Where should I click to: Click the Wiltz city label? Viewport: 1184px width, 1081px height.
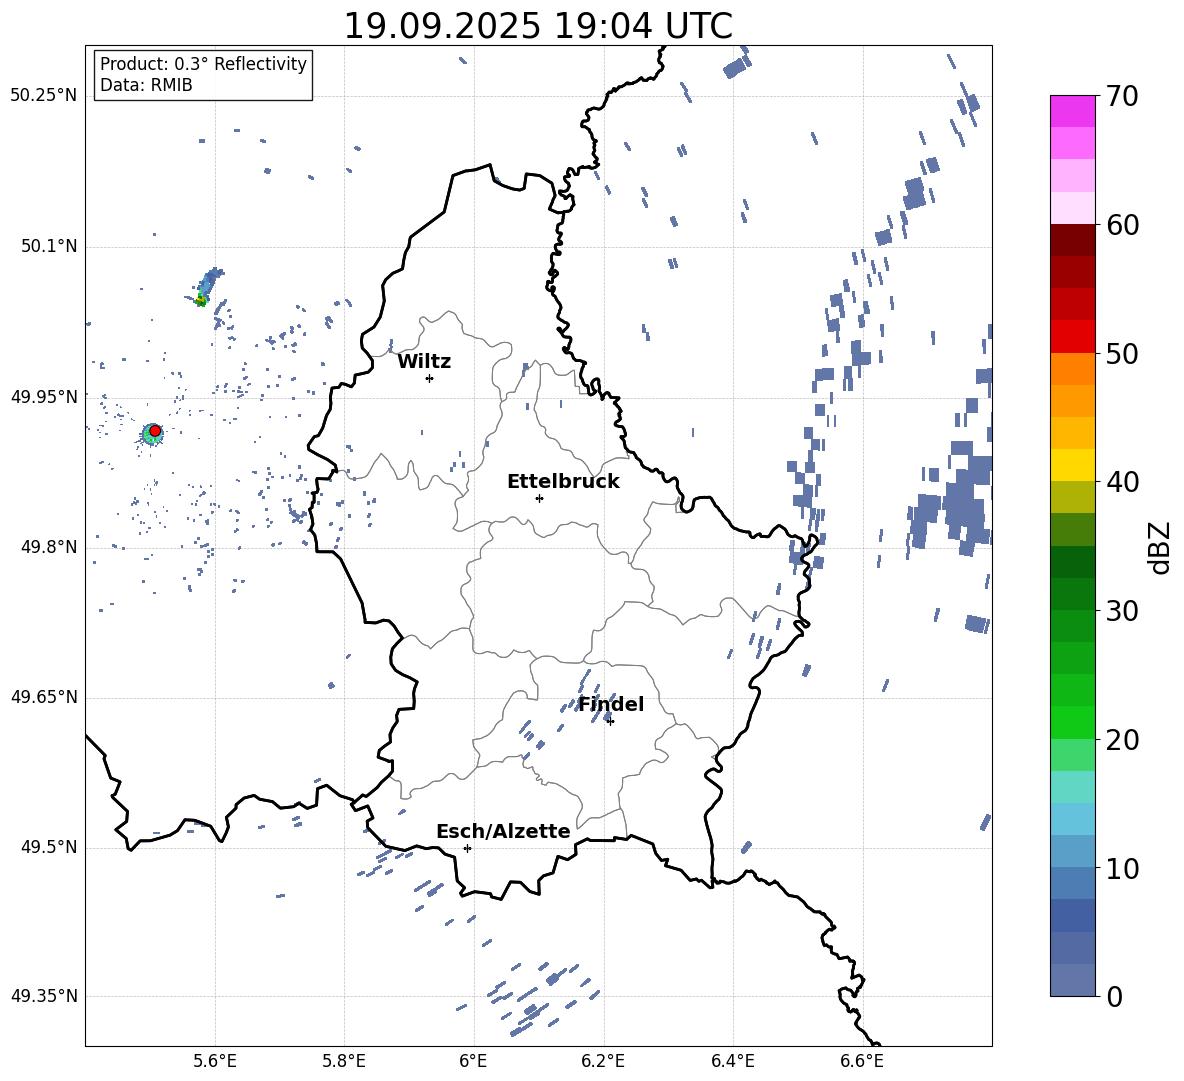[424, 362]
